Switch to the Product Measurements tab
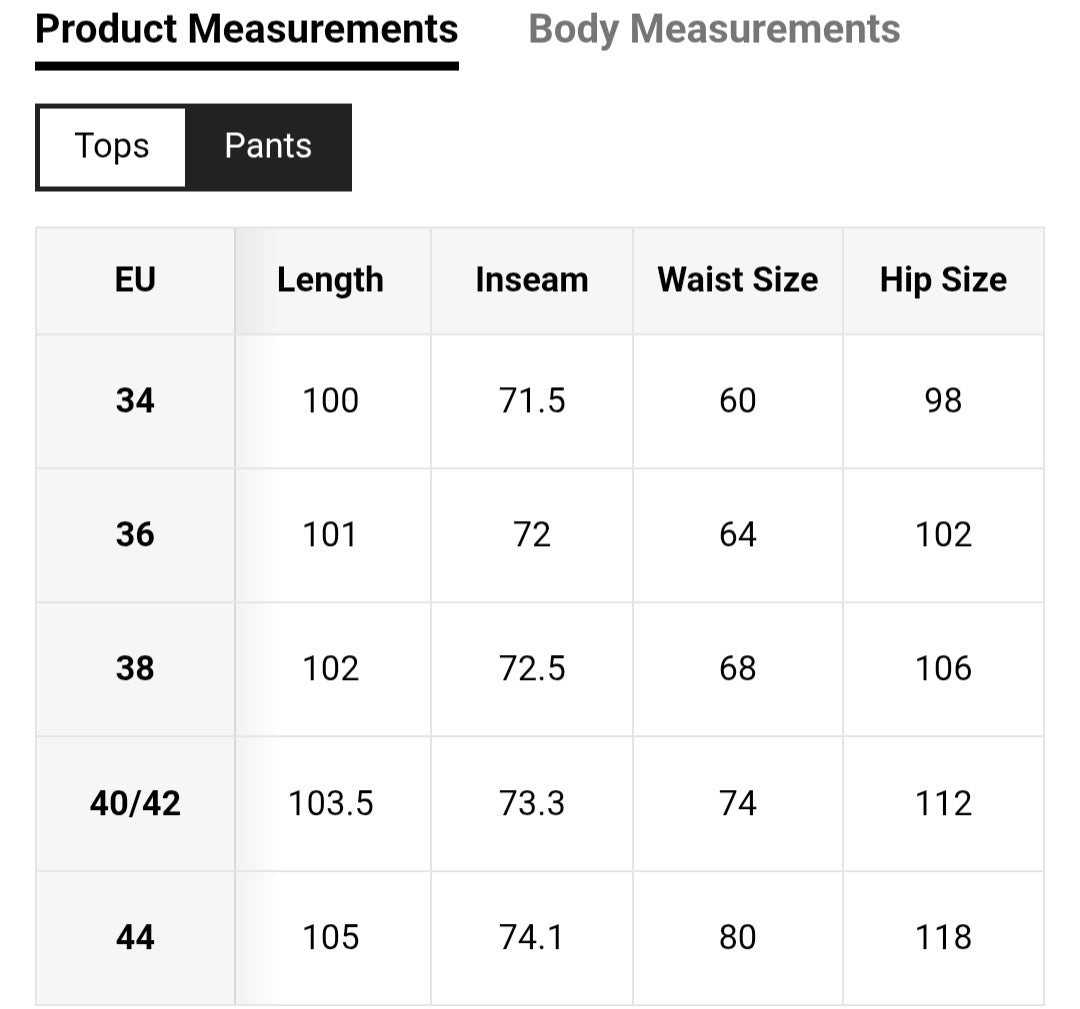The width and height of the screenshot is (1080, 1009). pyautogui.click(x=246, y=30)
